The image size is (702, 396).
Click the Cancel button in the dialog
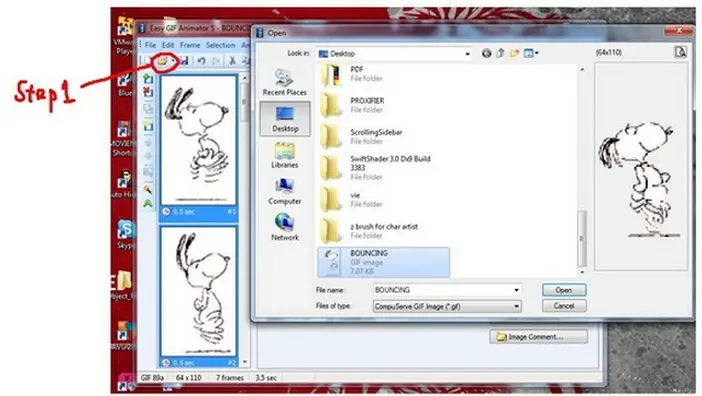[564, 306]
